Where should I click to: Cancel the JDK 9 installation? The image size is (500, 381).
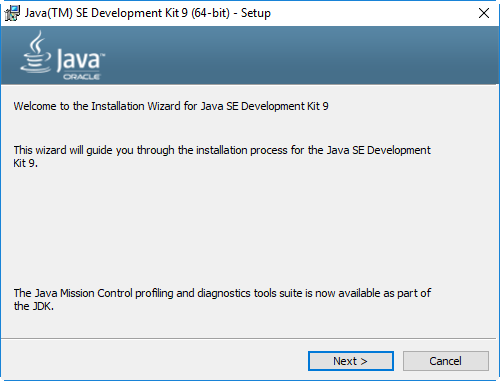pos(446,361)
